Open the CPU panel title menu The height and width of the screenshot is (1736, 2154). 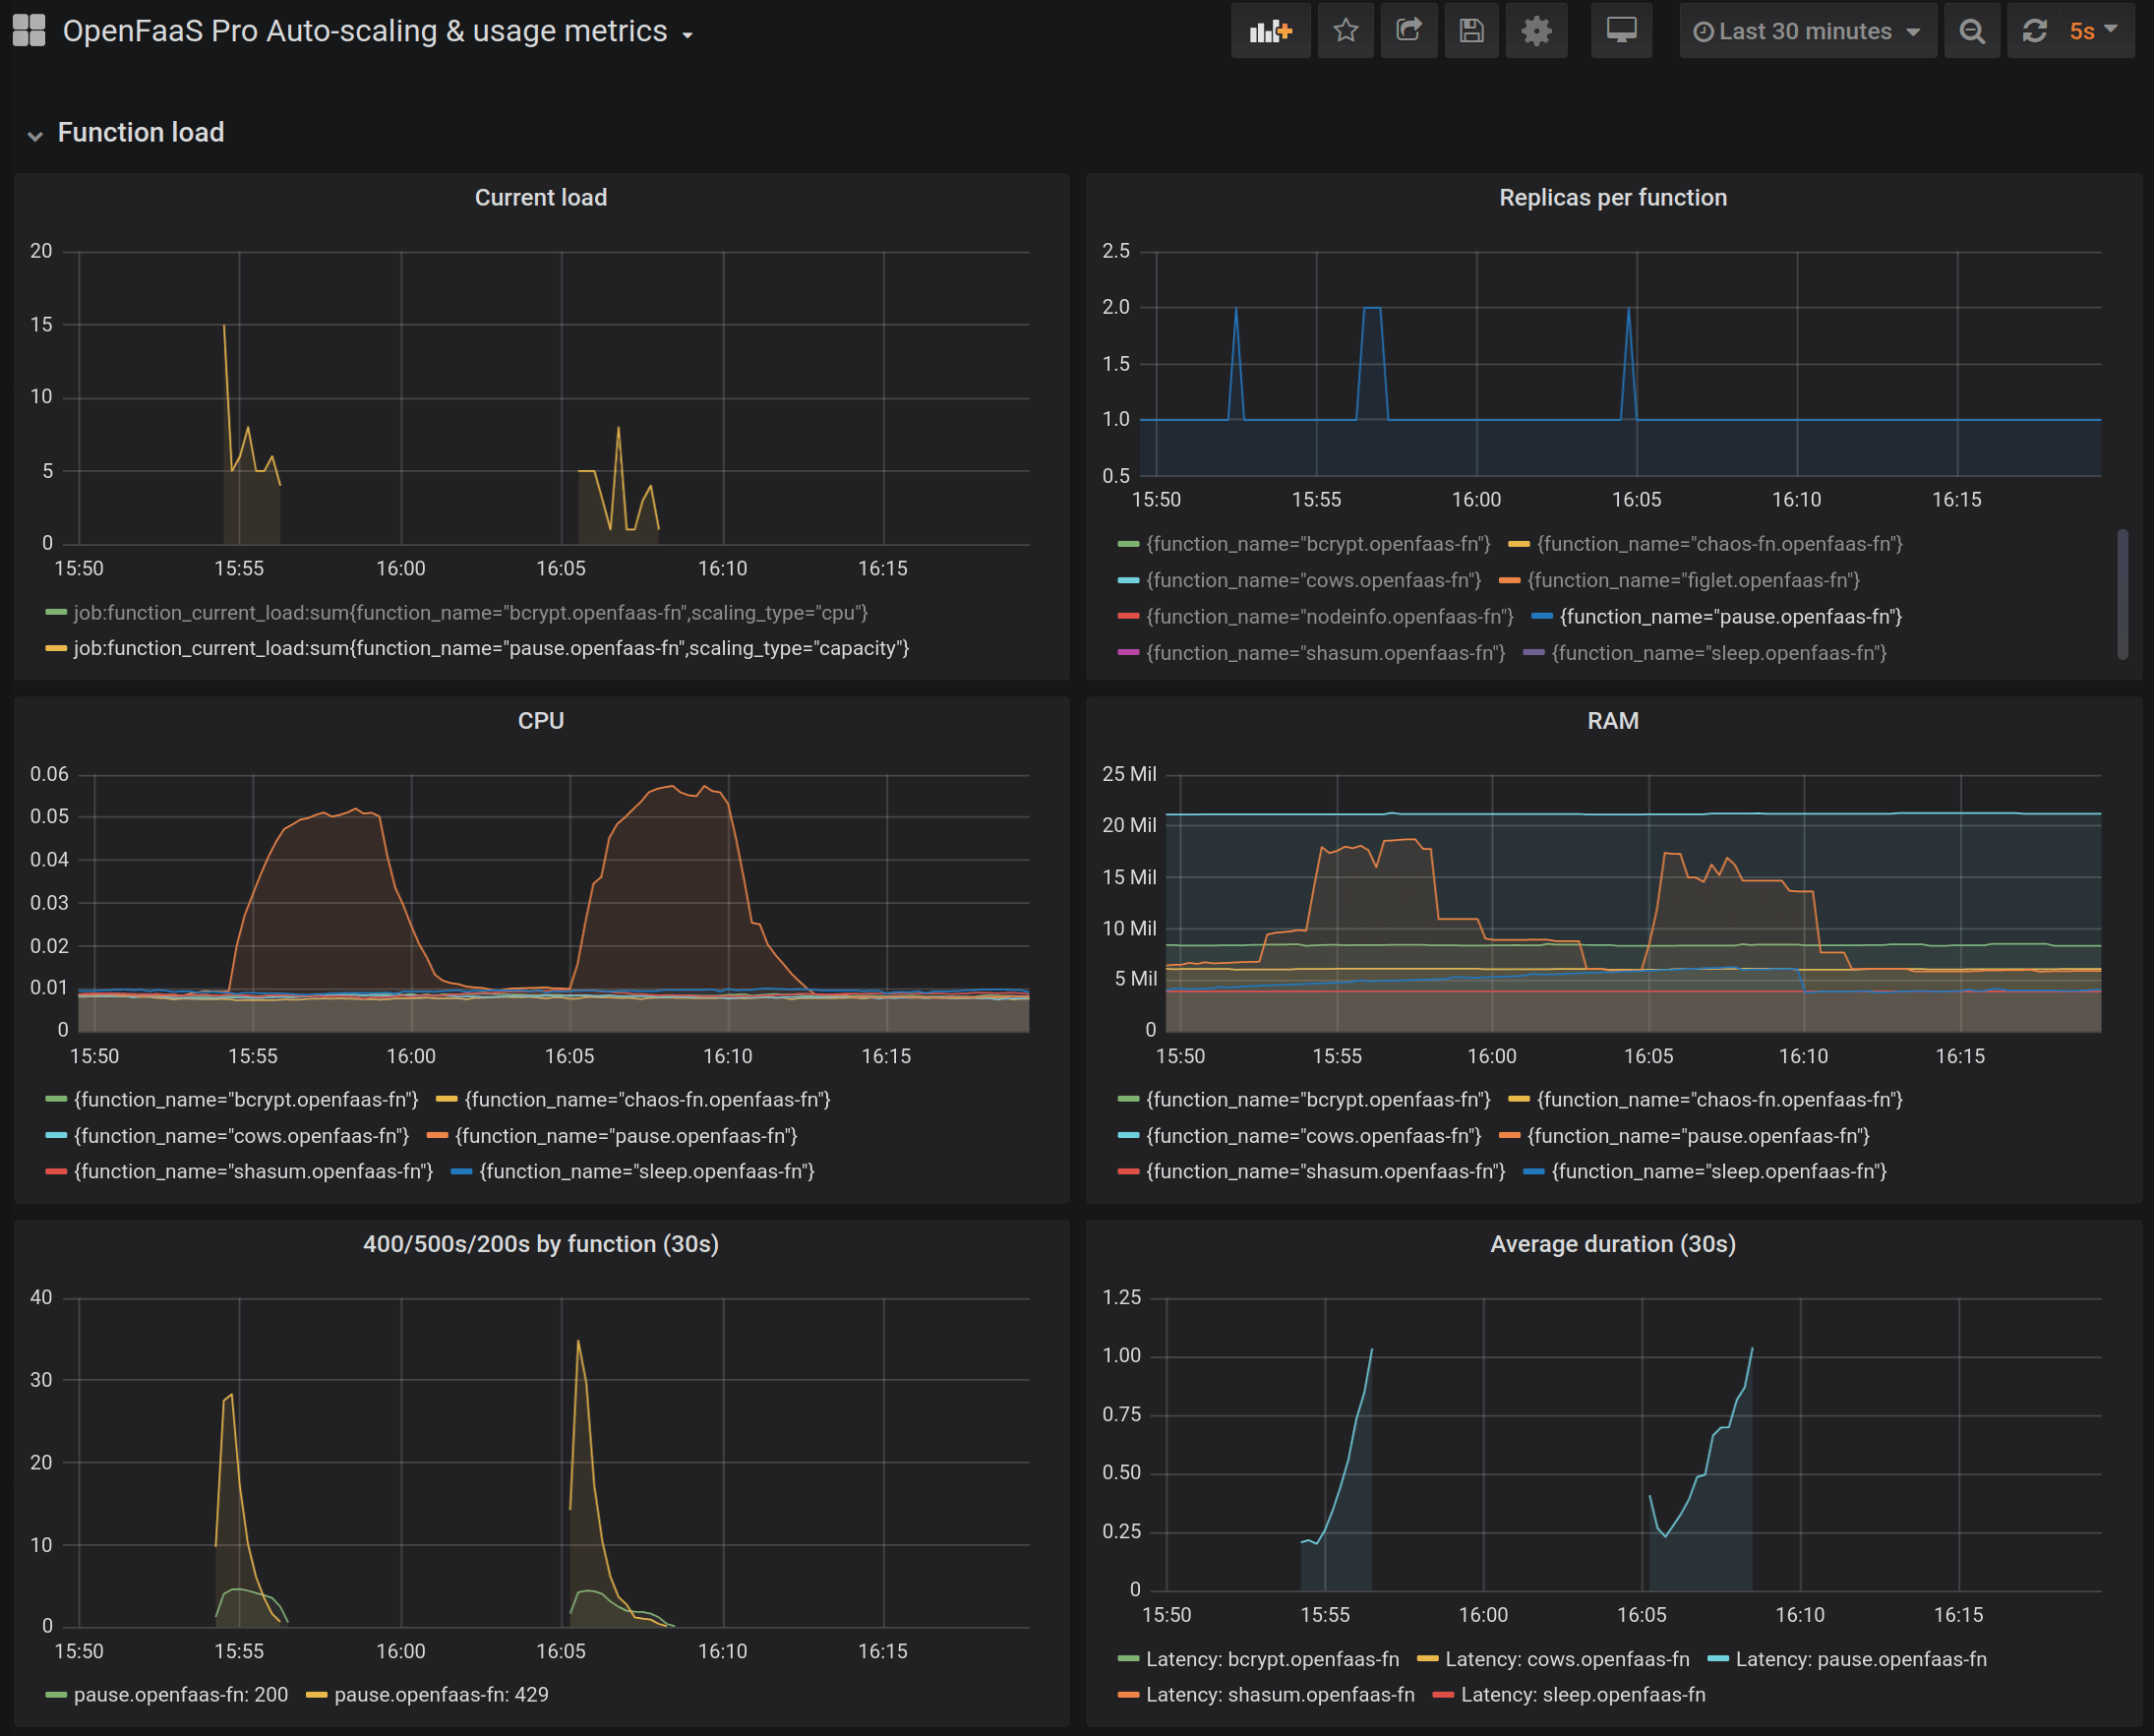click(540, 721)
